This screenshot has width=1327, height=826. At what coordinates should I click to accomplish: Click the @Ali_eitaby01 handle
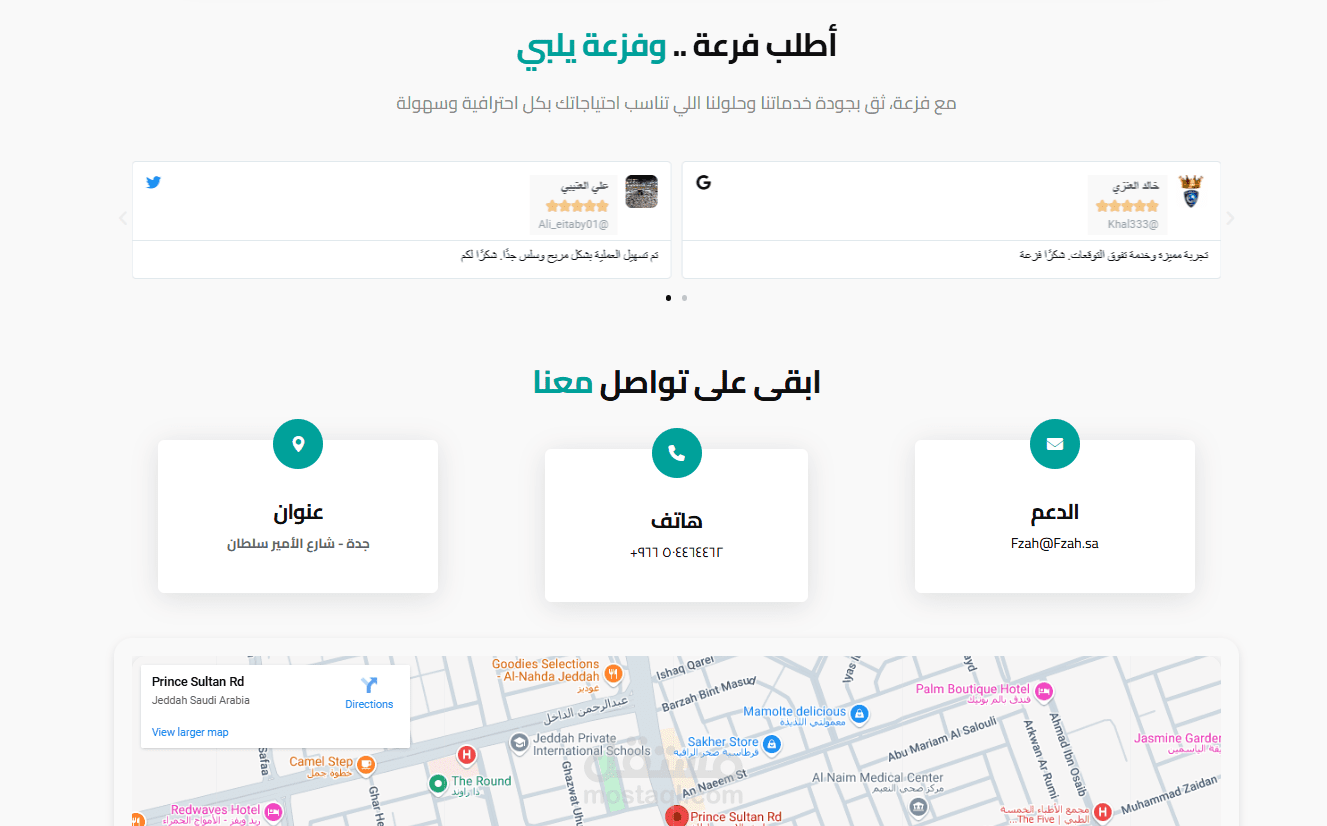[573, 224]
